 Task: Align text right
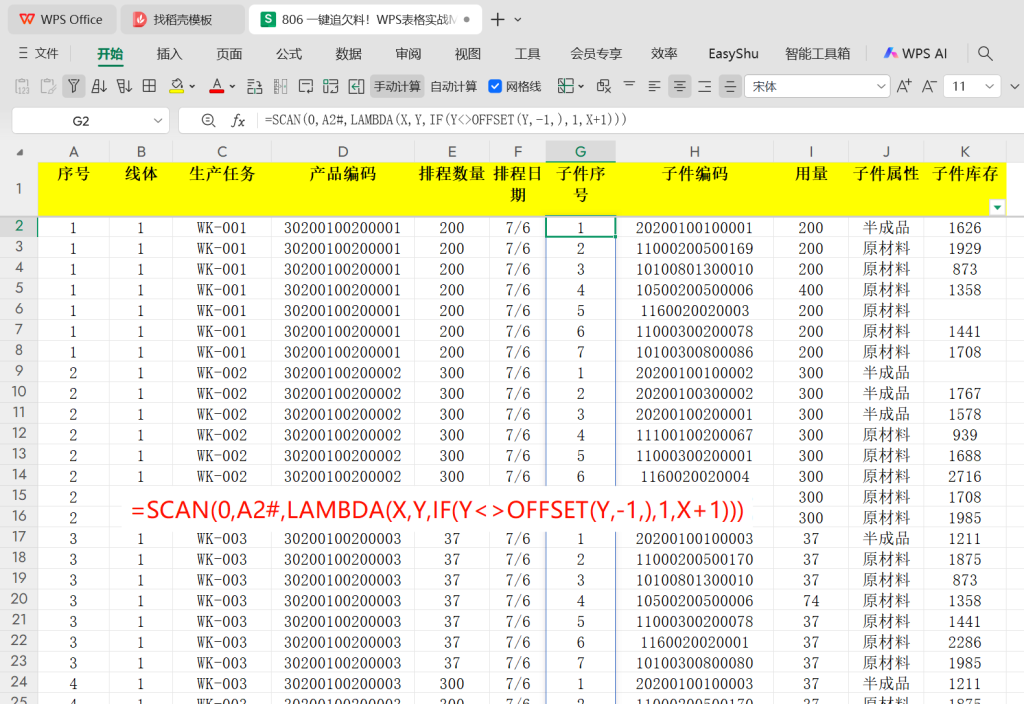click(x=705, y=86)
